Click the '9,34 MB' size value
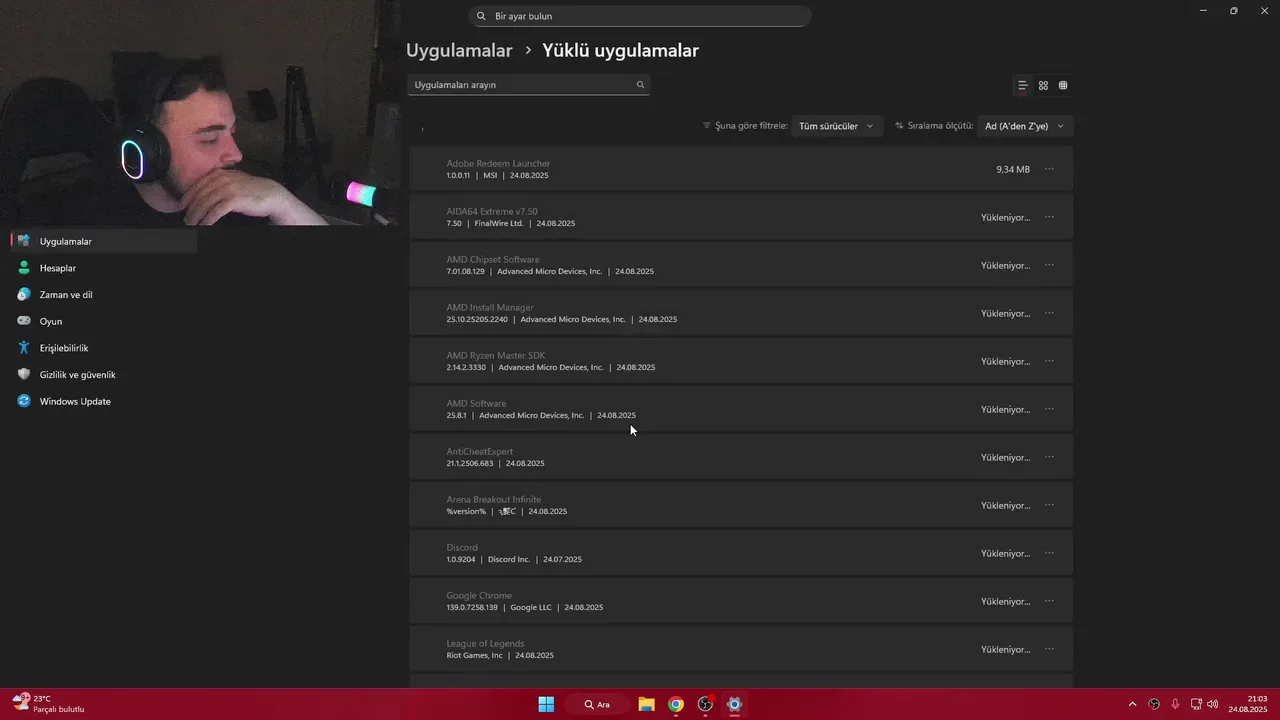This screenshot has width=1280, height=720. tap(1013, 169)
